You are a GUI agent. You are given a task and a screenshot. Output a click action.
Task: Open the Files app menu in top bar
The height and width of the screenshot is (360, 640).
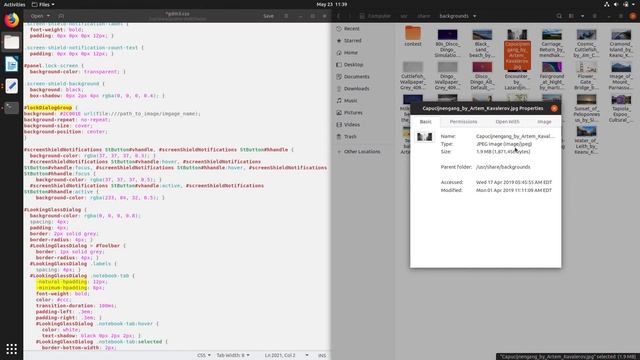(x=43, y=4)
